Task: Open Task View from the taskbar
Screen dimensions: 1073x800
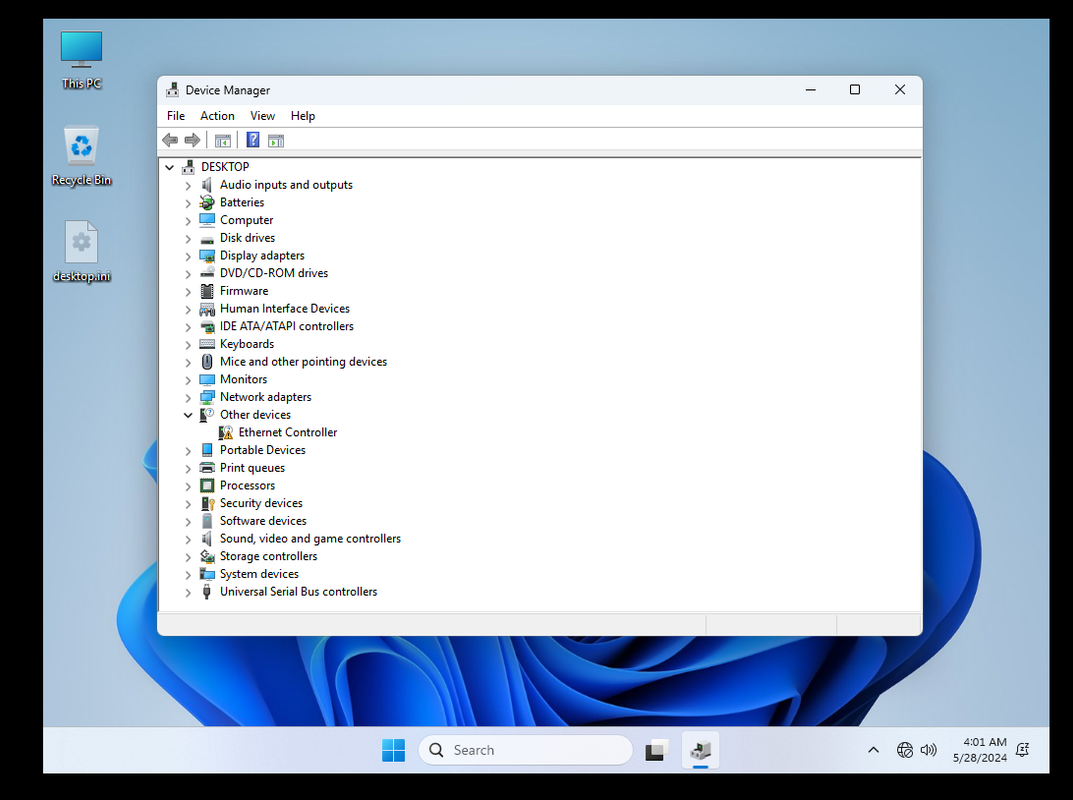Action: 656,750
